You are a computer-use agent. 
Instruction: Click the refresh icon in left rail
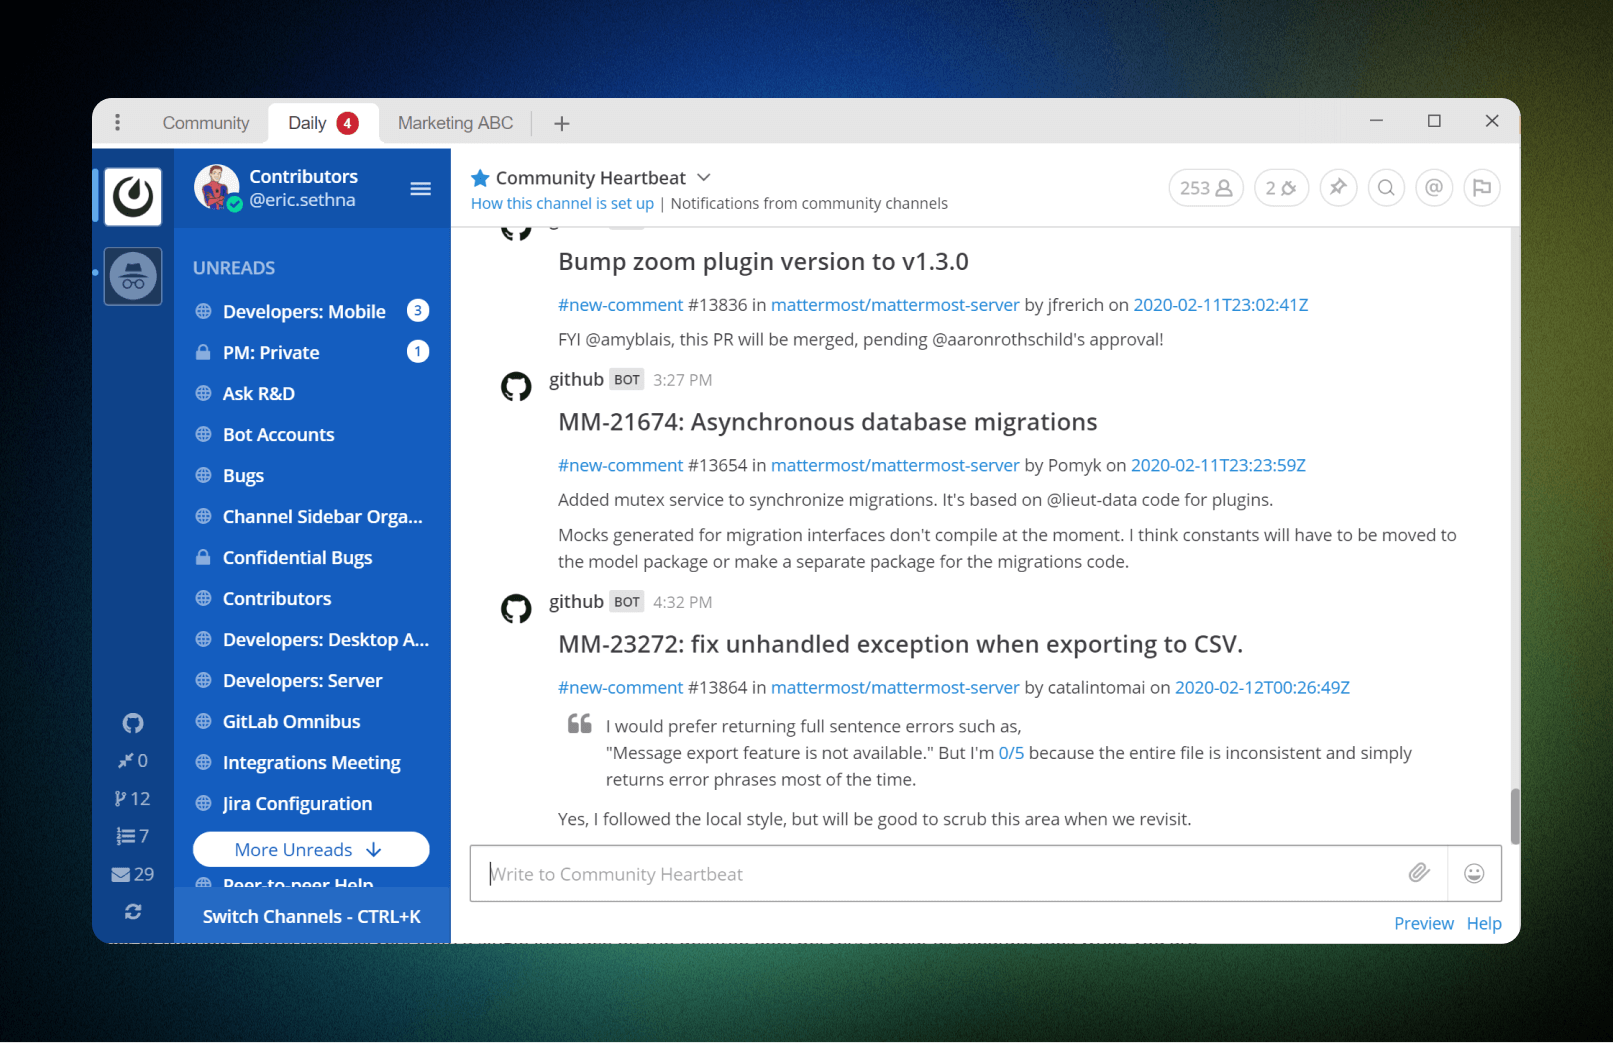click(133, 911)
